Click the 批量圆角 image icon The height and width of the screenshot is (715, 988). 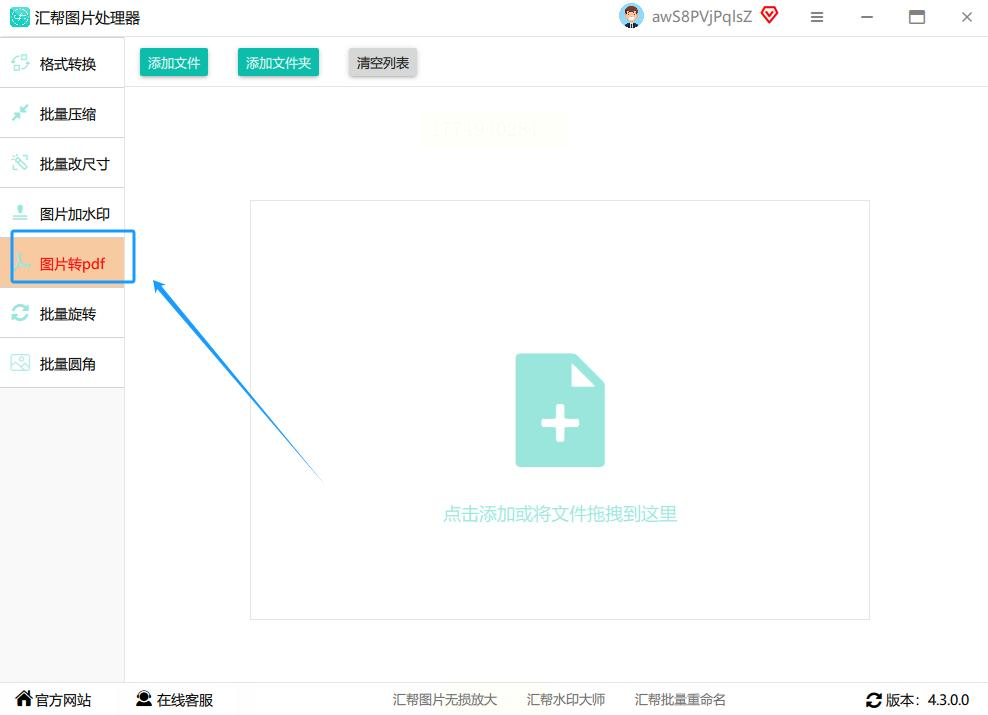click(x=20, y=363)
